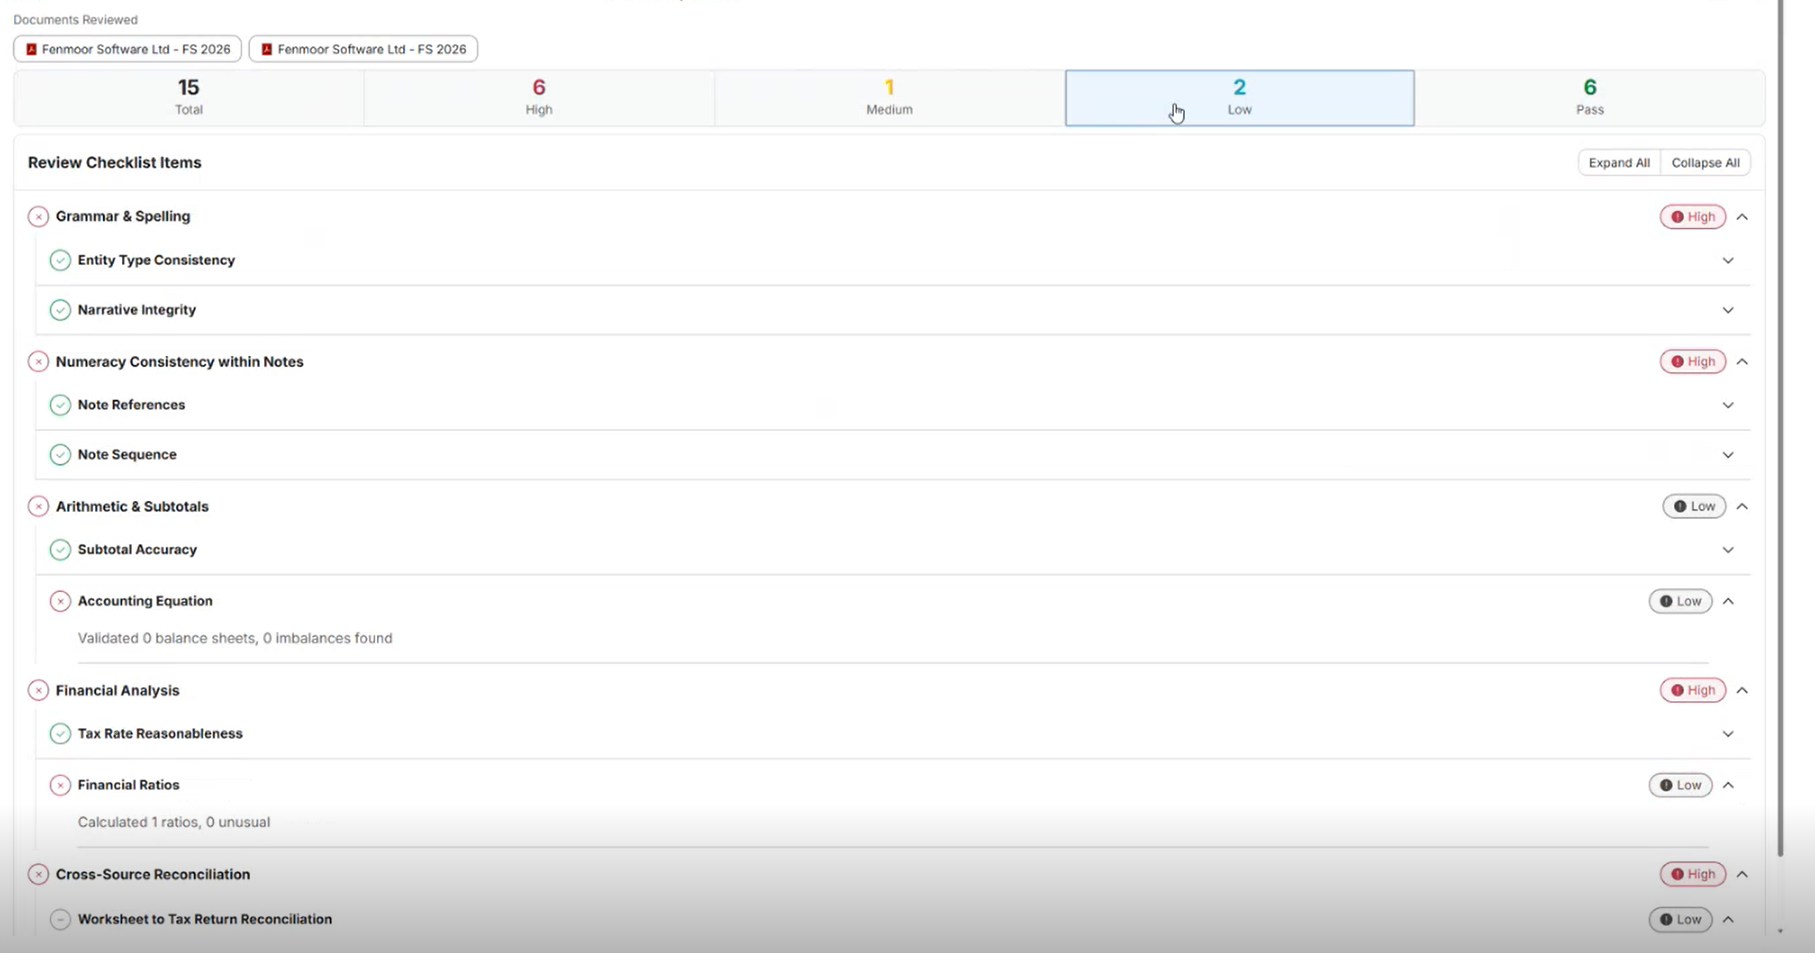Filter by the 6 High tab
Screen dimensions: 1815x953
(539, 98)
